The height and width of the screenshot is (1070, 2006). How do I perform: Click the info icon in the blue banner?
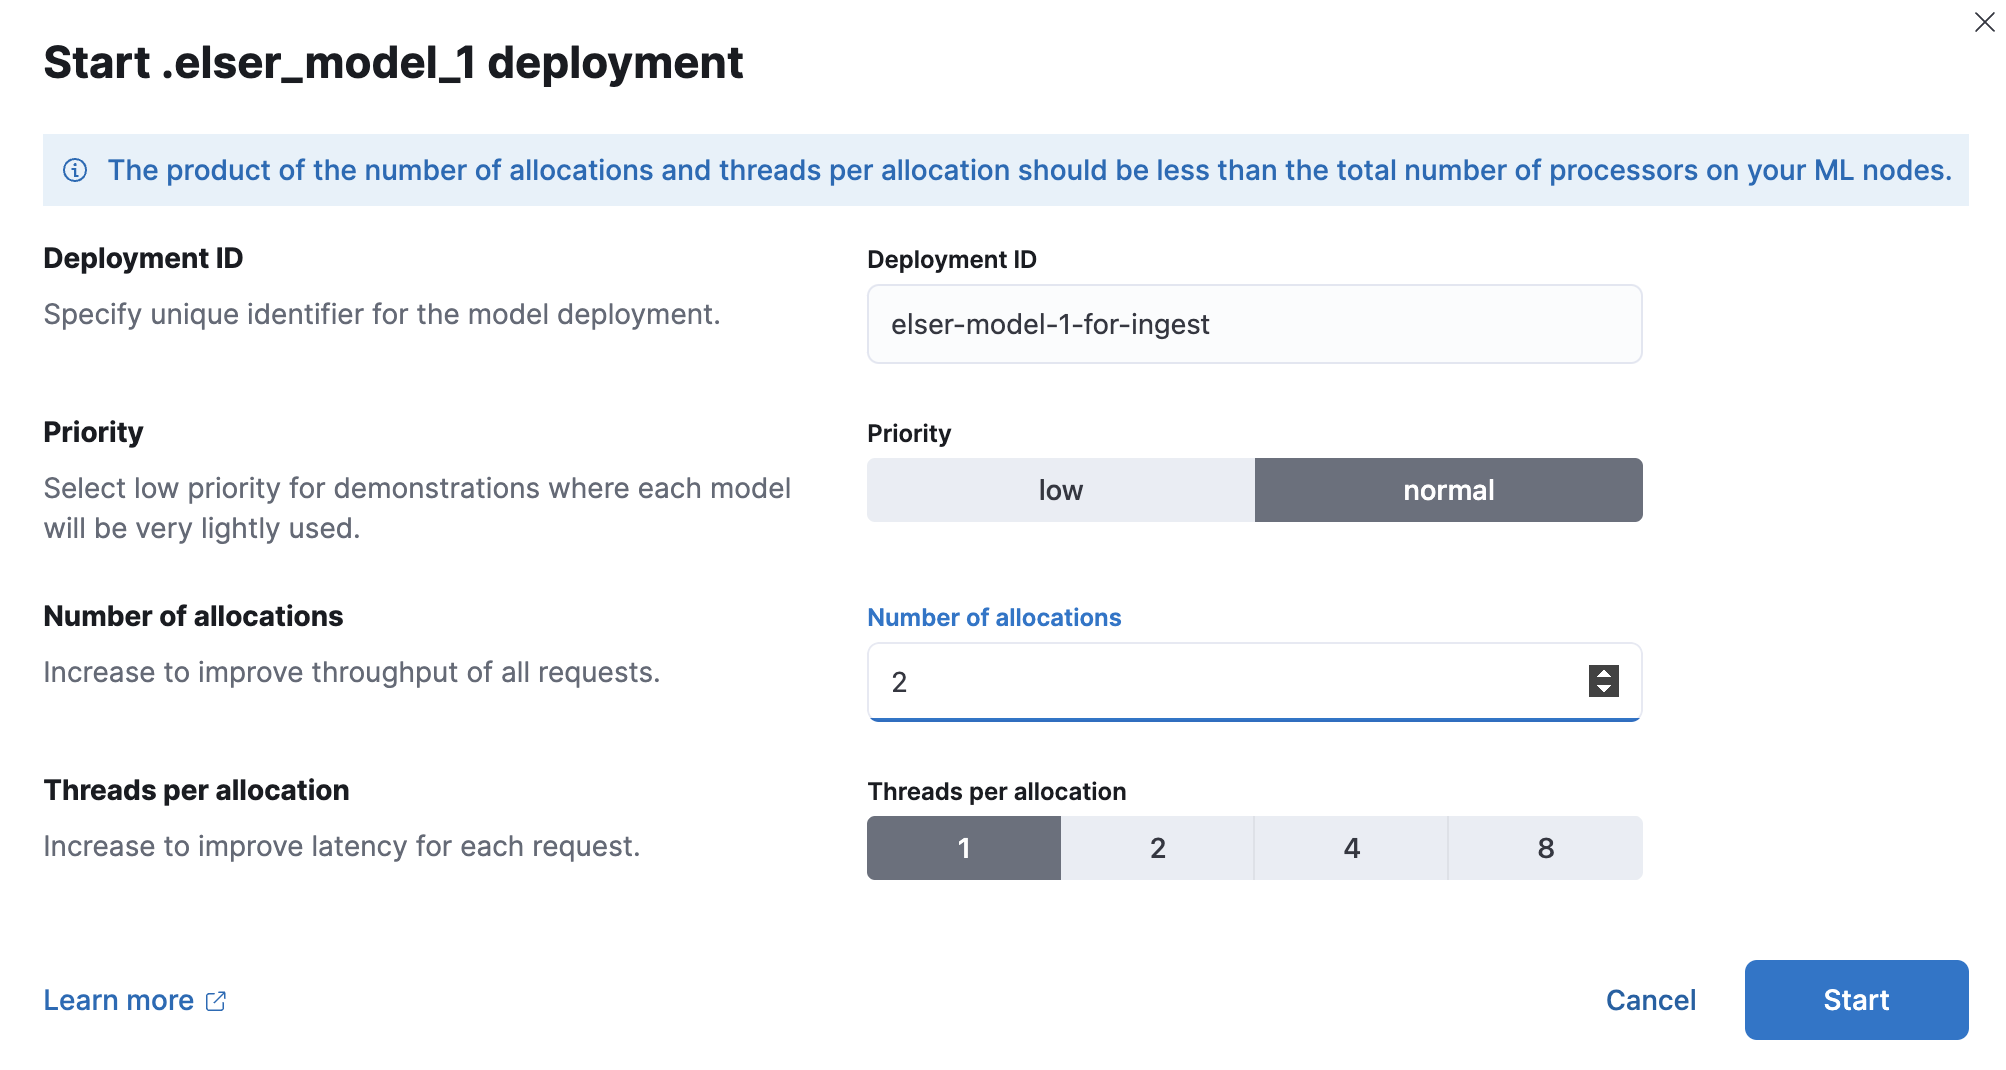[76, 170]
